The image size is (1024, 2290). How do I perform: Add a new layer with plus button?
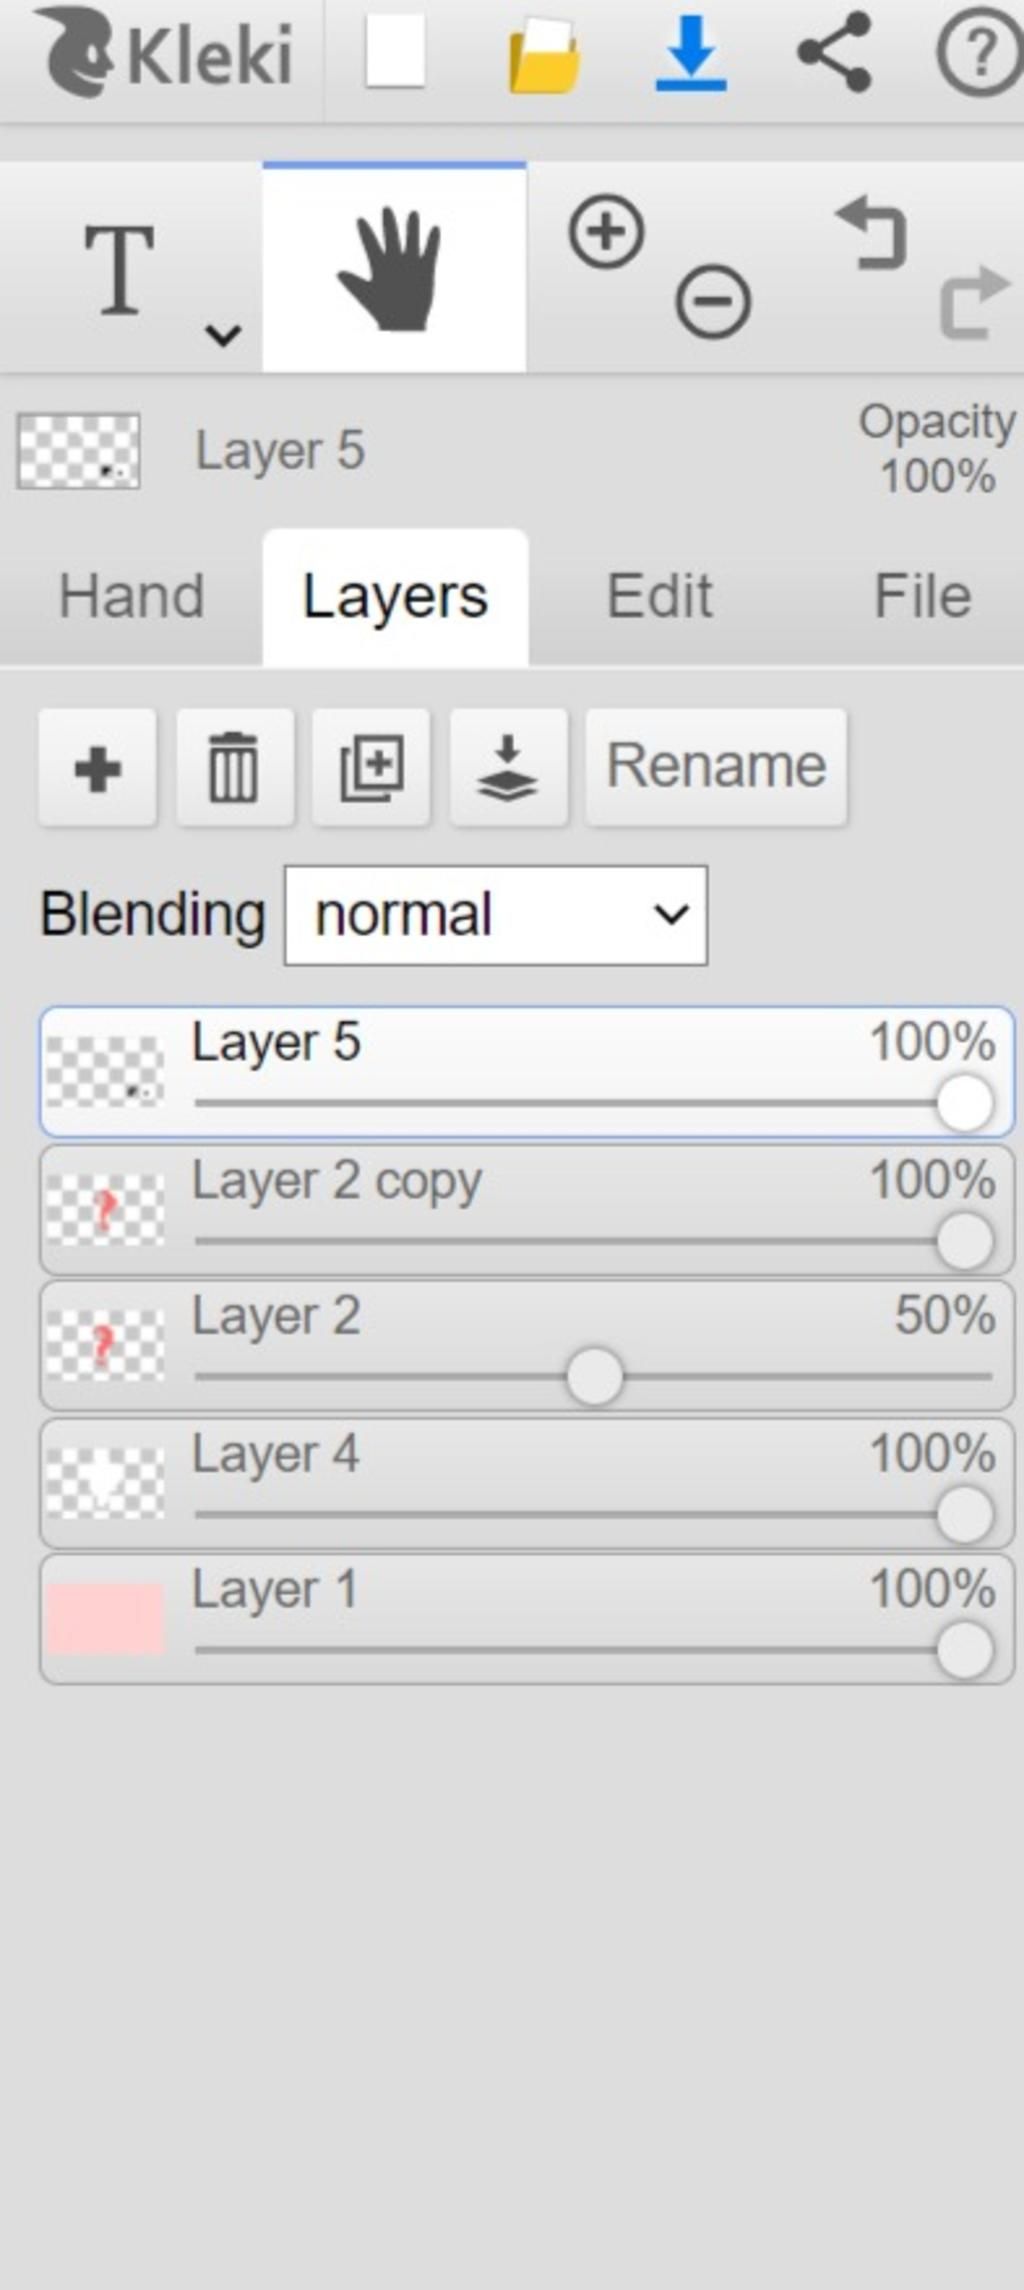tap(97, 768)
